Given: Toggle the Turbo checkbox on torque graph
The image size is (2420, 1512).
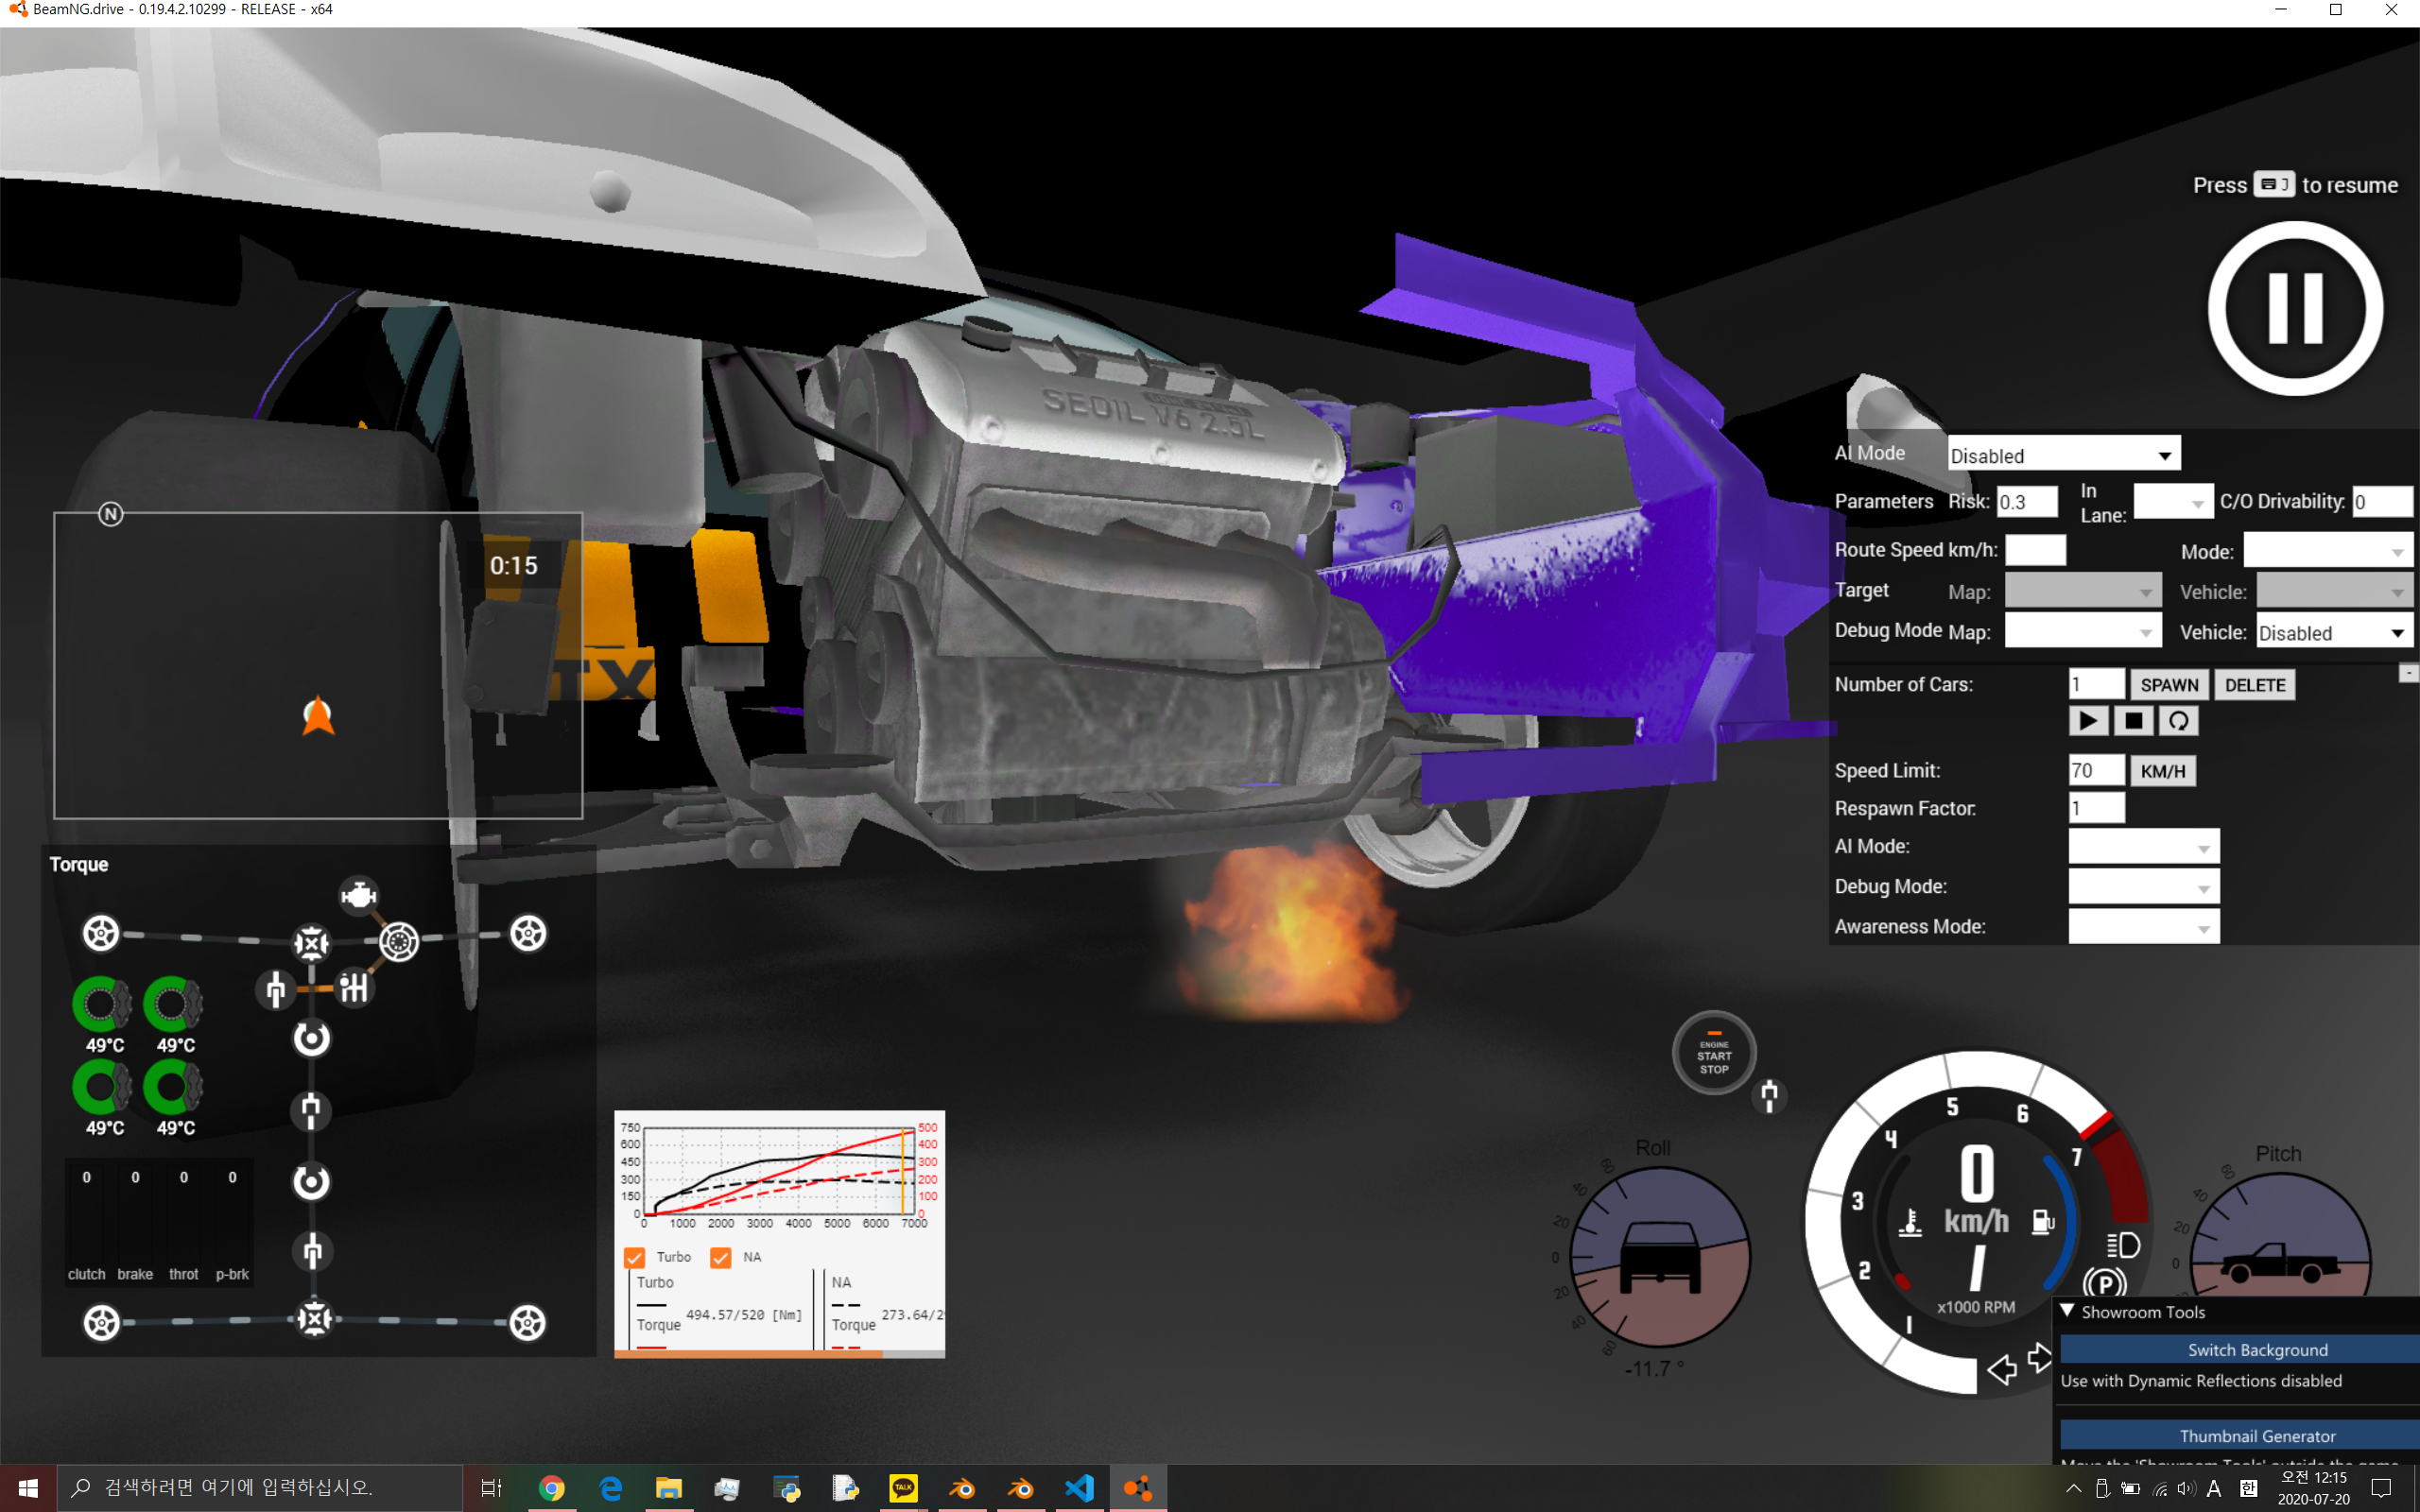Looking at the screenshot, I should 634,1258.
